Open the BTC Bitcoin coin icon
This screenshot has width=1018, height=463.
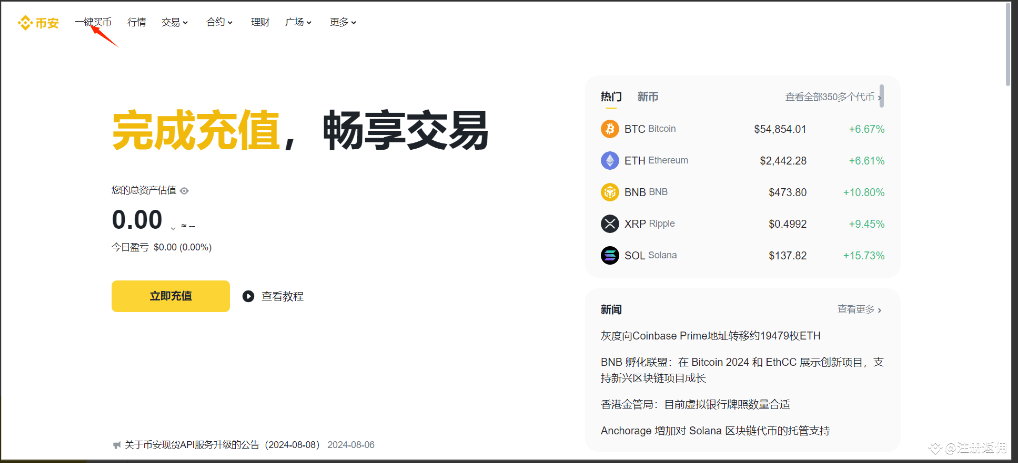click(x=610, y=129)
